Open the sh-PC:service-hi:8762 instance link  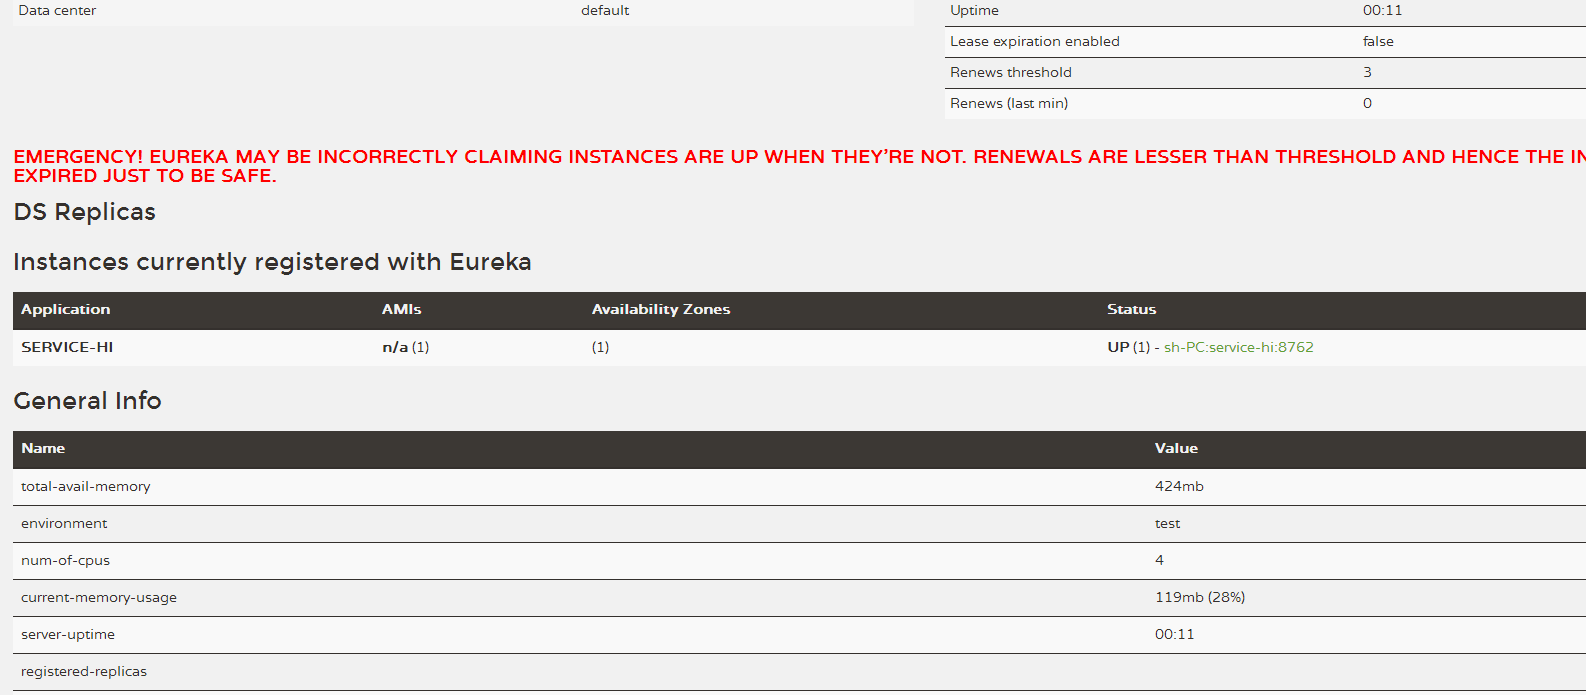click(1238, 347)
